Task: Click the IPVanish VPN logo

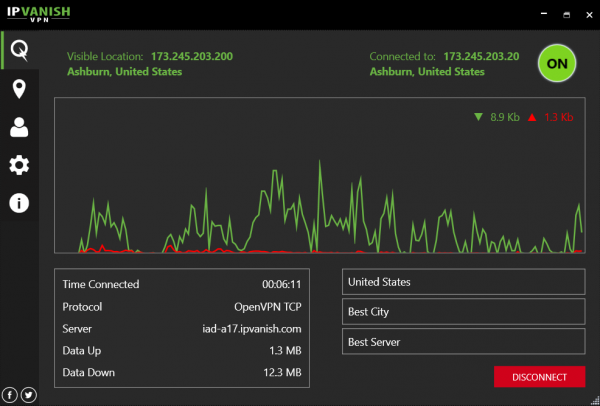Action: (x=39, y=14)
